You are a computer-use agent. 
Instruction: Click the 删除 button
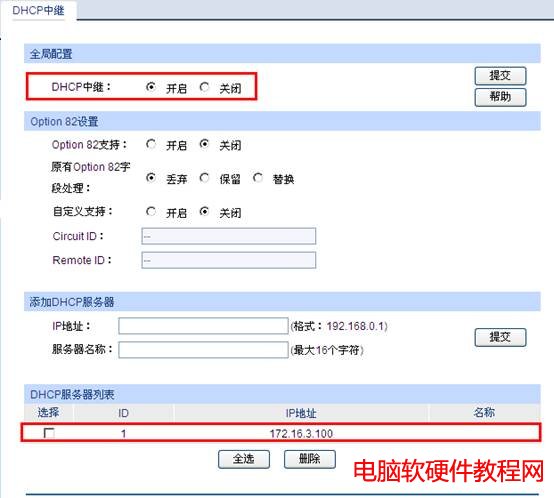[310, 459]
